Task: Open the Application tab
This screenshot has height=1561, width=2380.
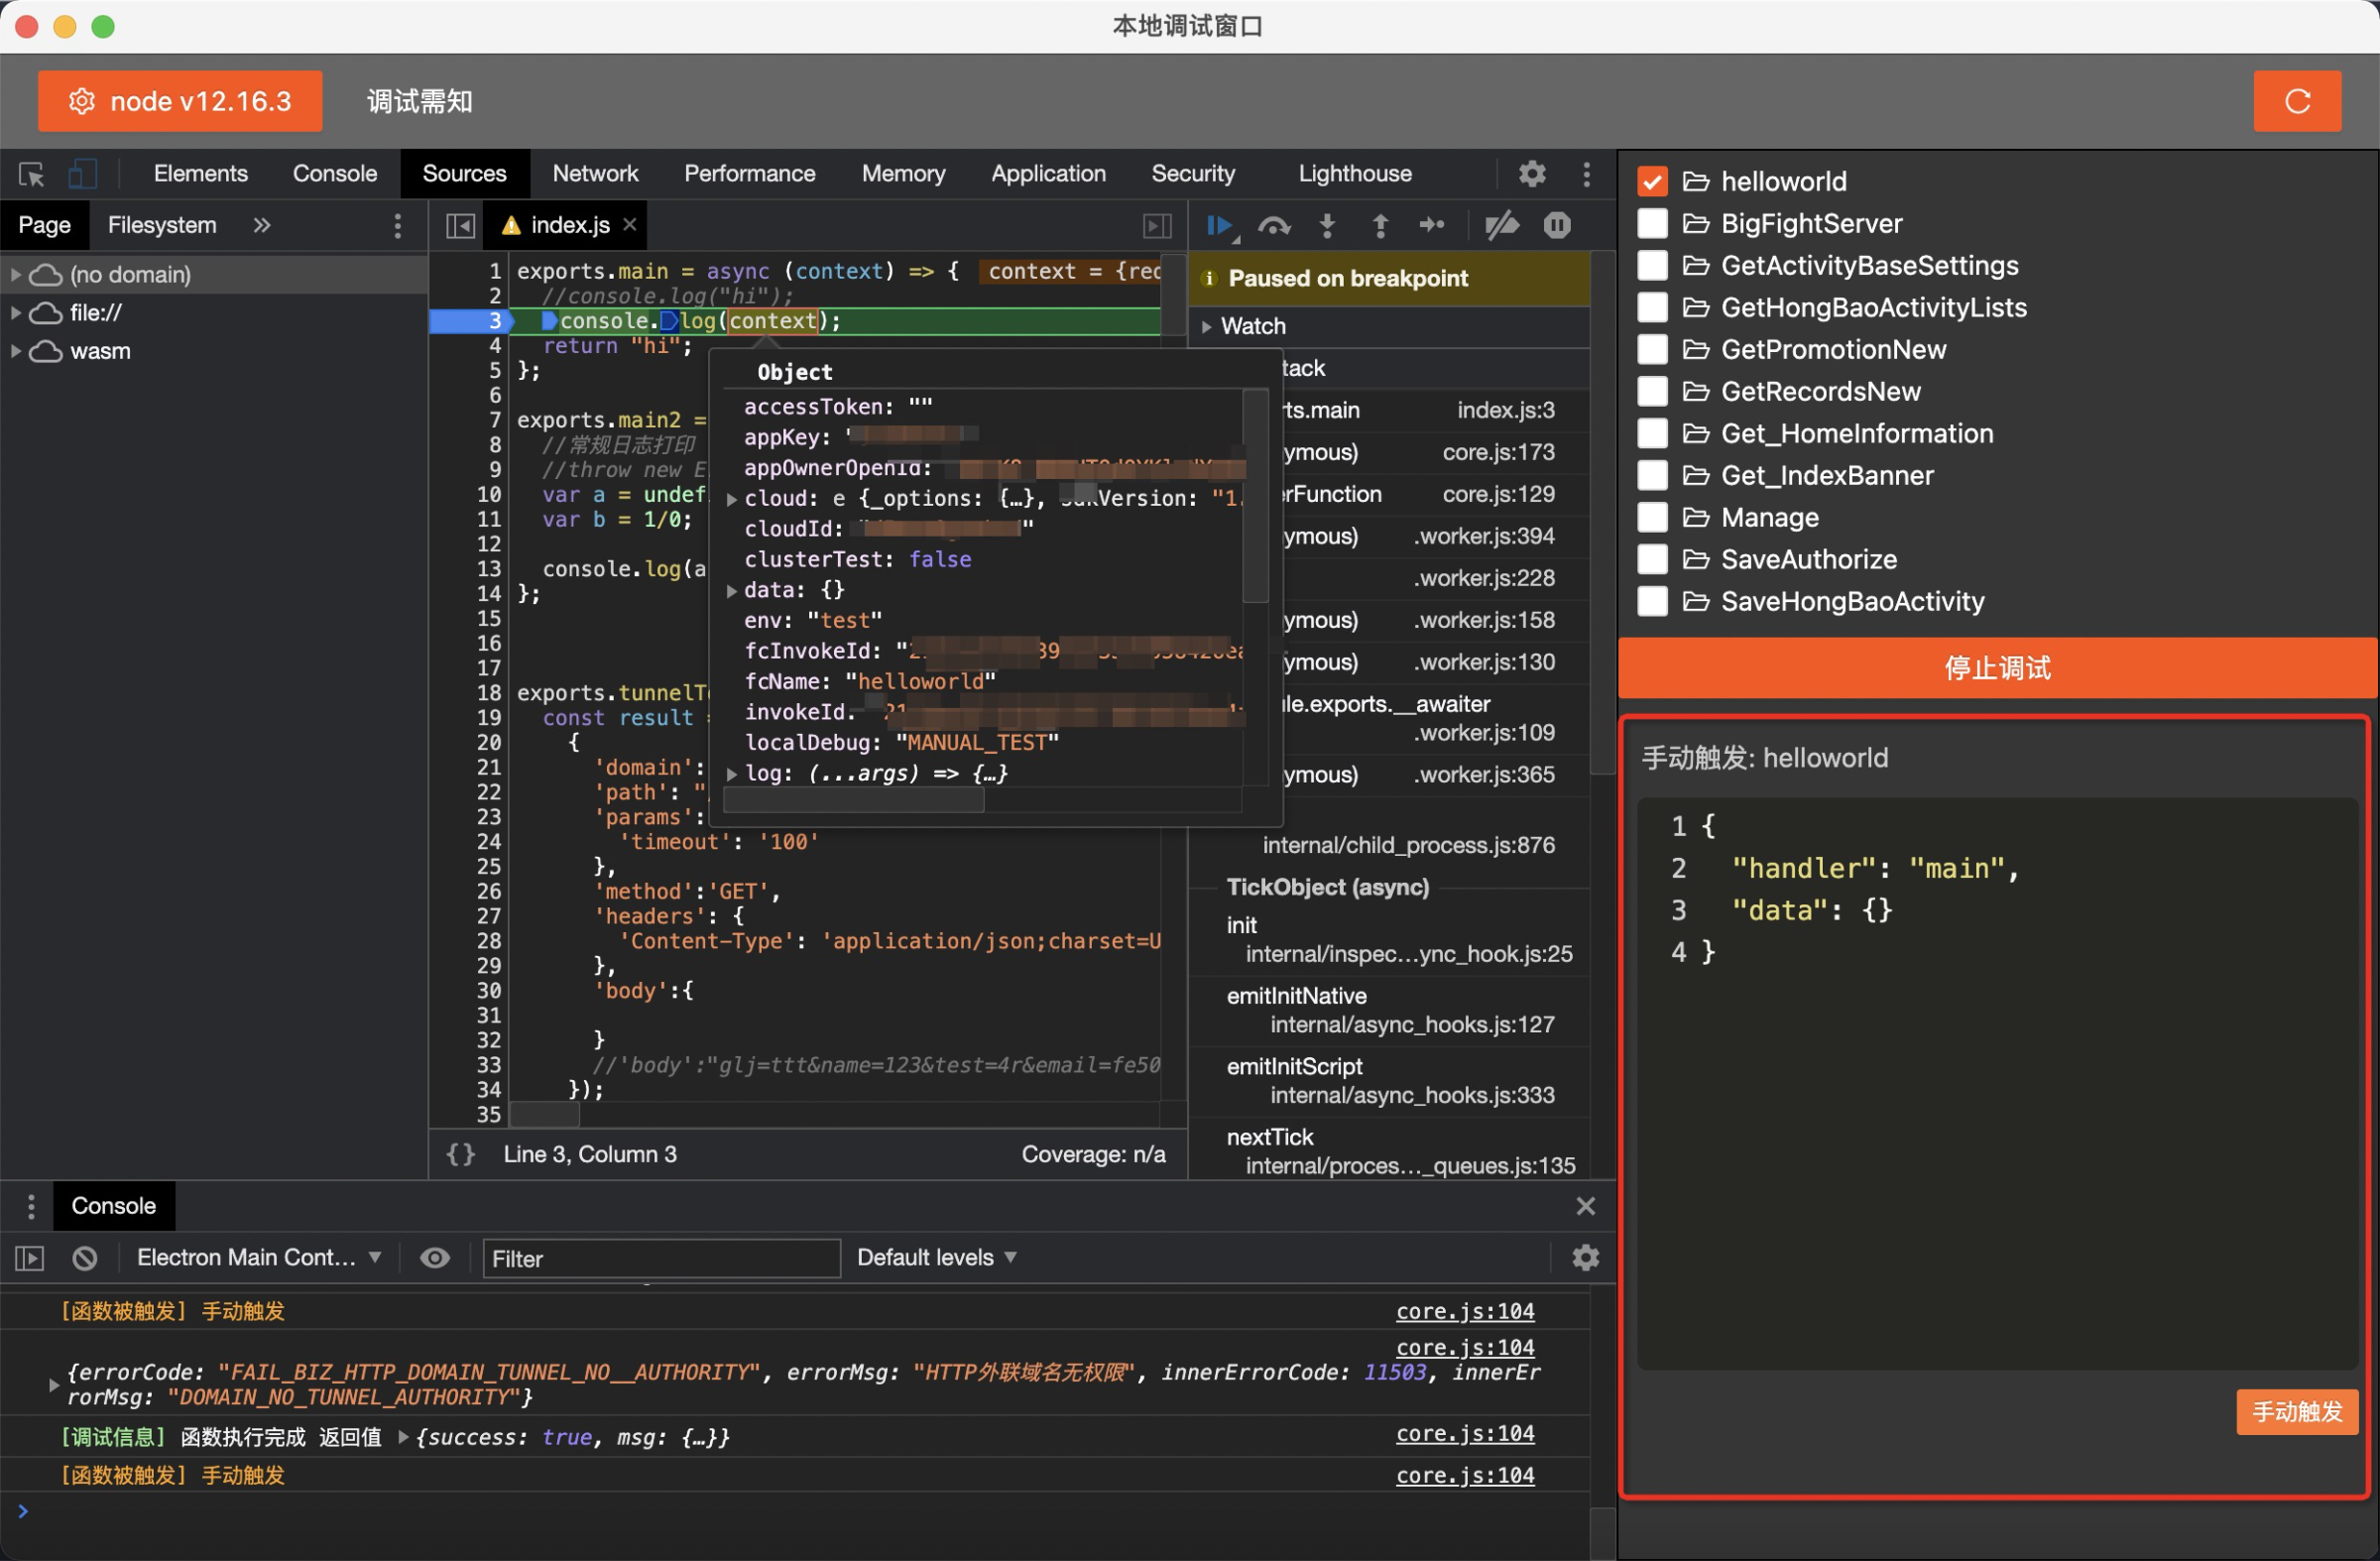Action: 1048,174
